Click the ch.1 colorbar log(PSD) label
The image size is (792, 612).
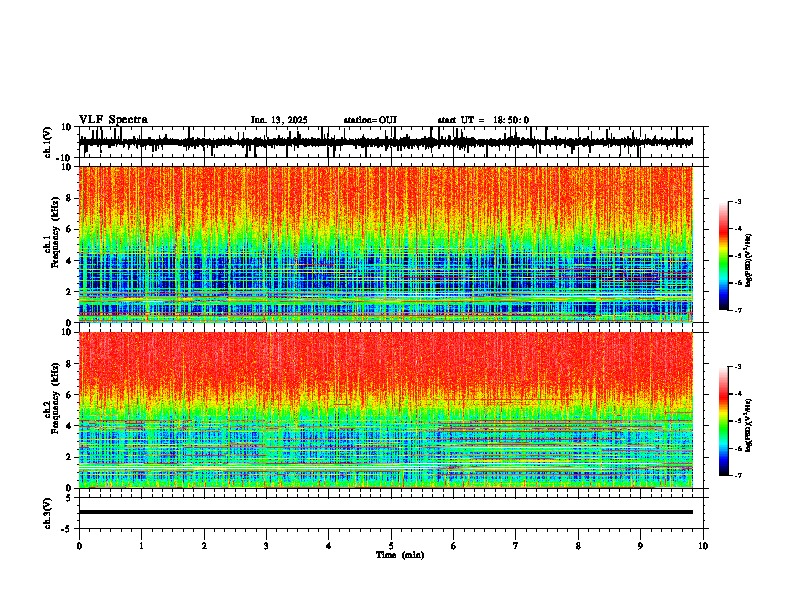(x=749, y=260)
